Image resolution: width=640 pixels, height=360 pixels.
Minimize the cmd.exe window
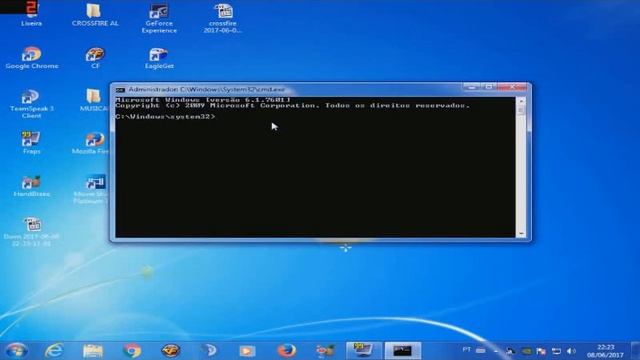click(472, 87)
